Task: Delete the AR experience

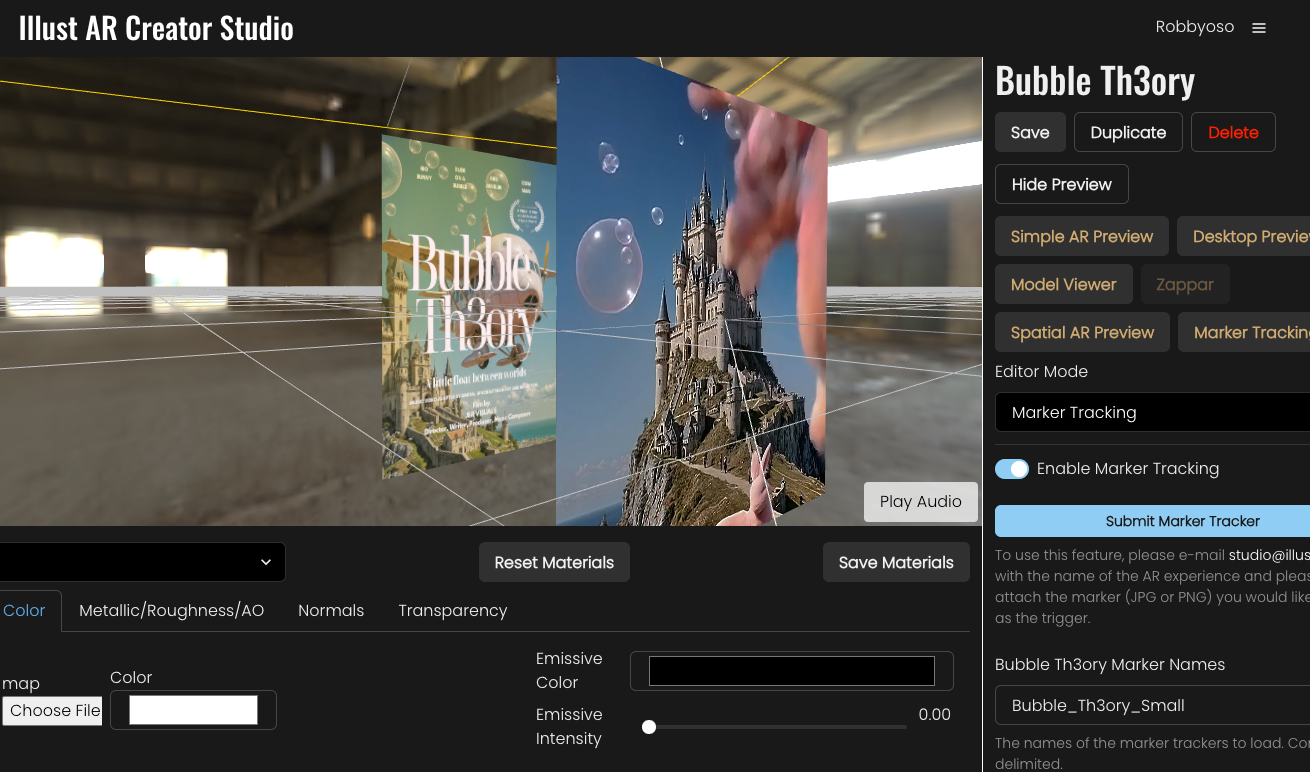Action: [x=1232, y=132]
